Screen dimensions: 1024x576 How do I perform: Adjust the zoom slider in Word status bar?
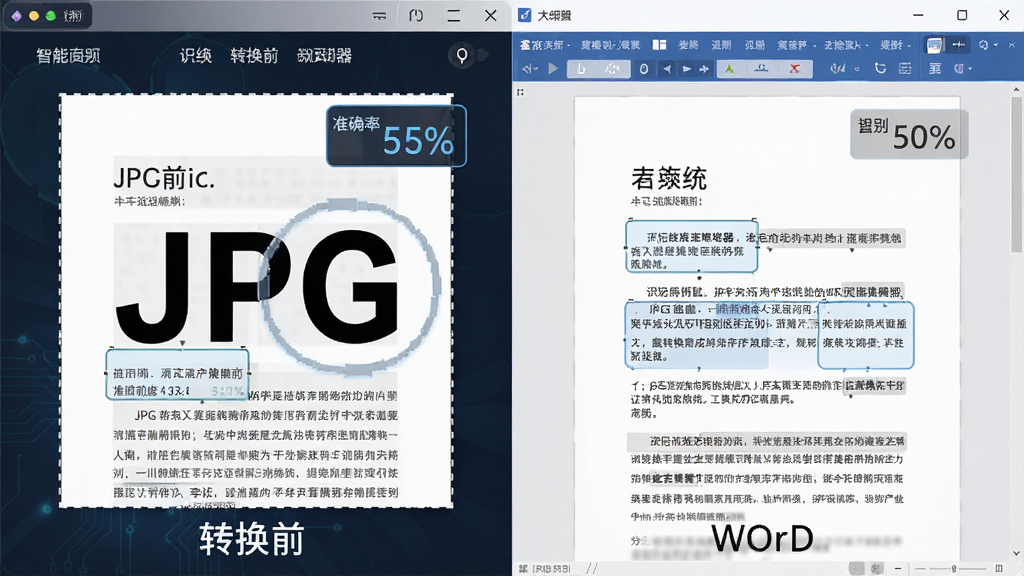point(954,569)
